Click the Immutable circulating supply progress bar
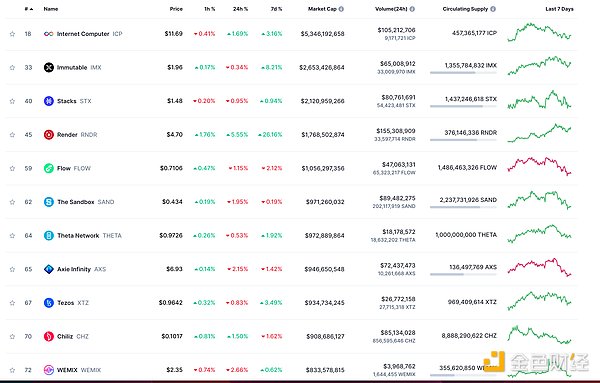The width and height of the screenshot is (600, 383). [463, 73]
